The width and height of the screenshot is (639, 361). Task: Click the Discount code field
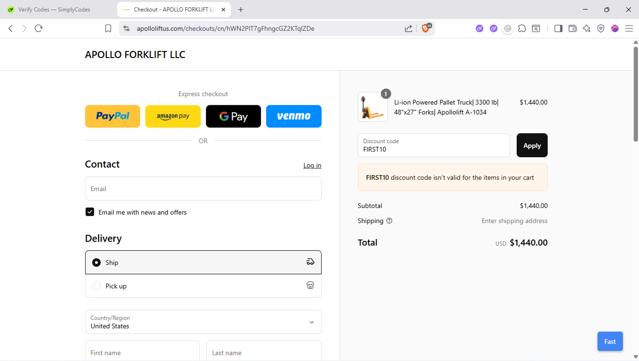point(434,145)
